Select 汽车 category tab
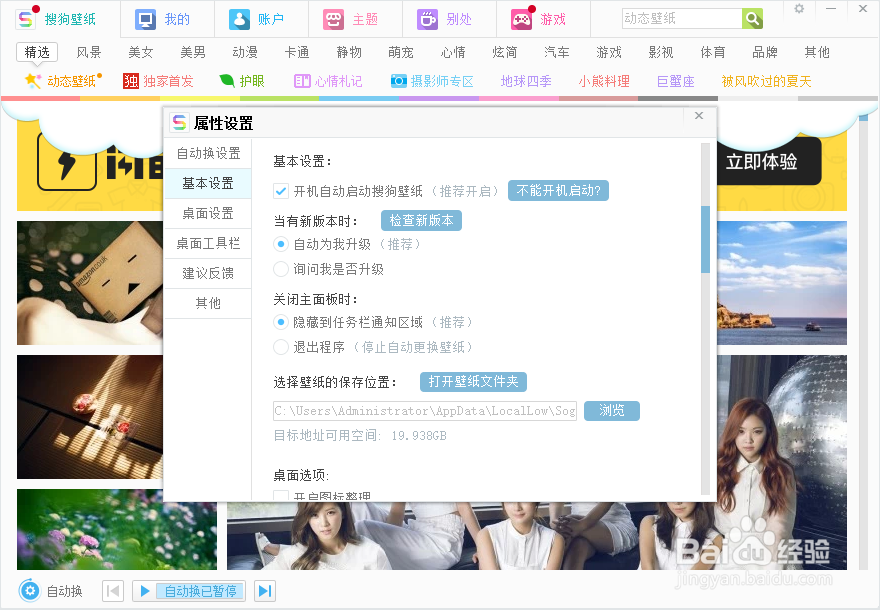Image resolution: width=880 pixels, height=610 pixels. coord(557,52)
